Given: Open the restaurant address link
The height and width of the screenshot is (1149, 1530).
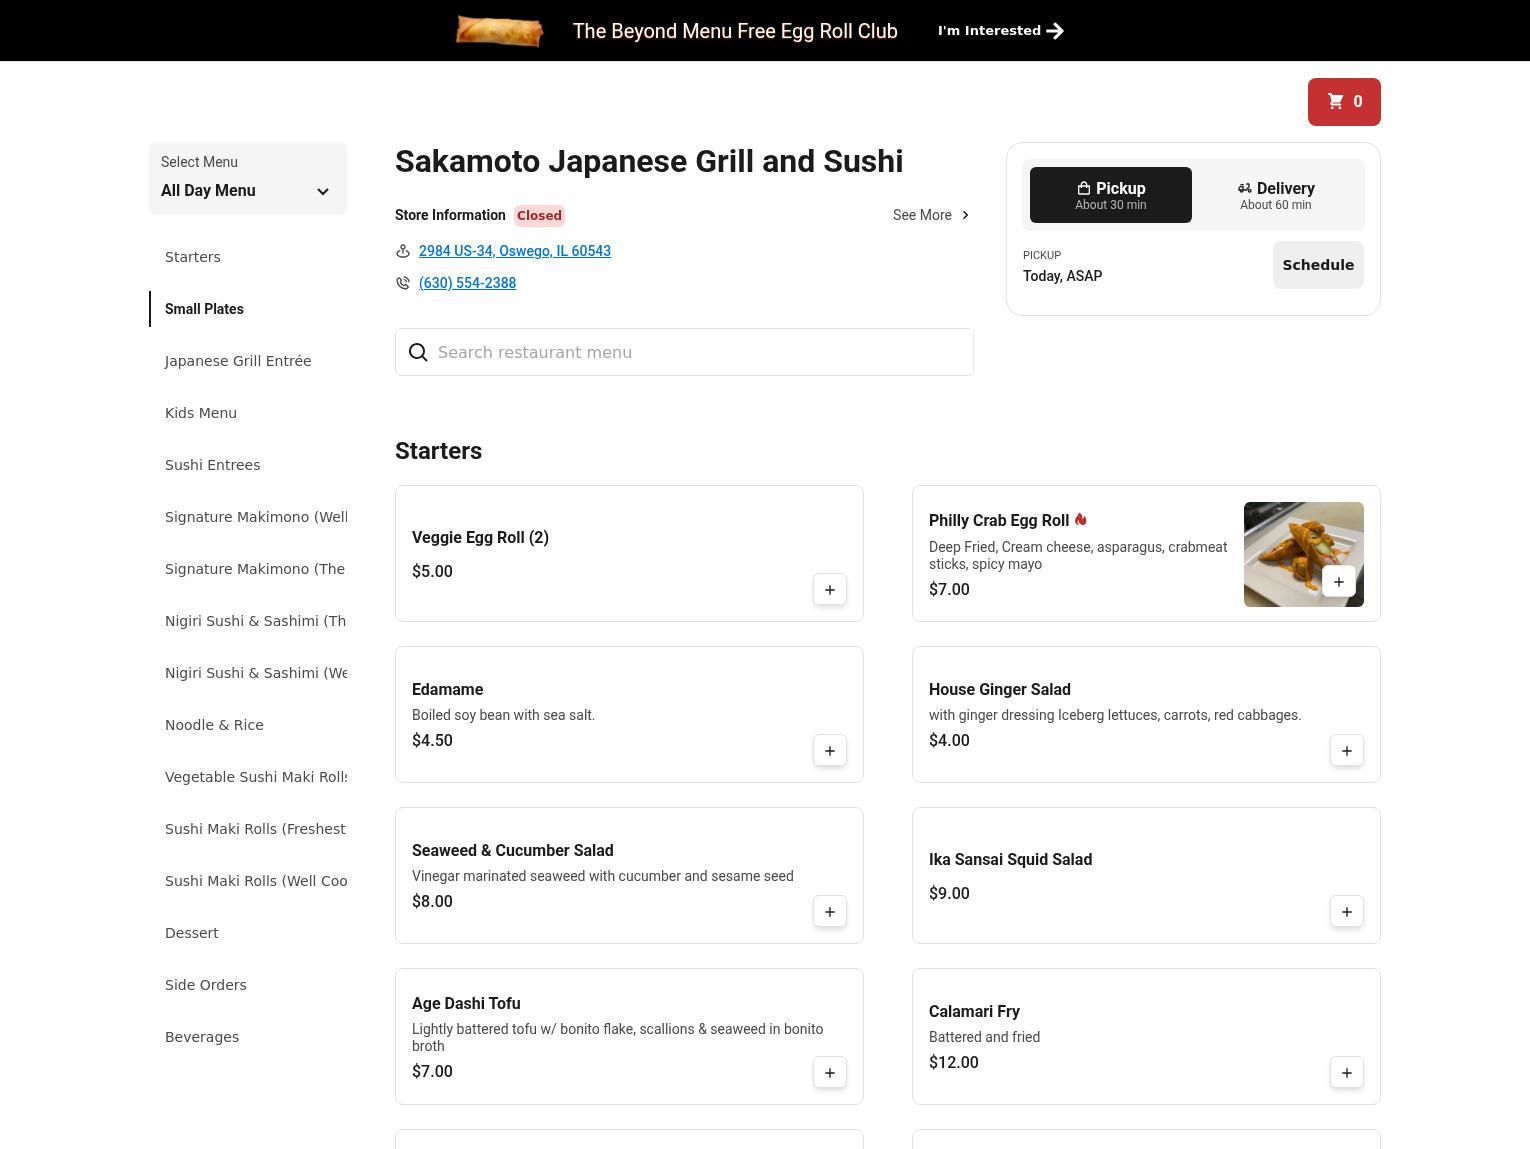Looking at the screenshot, I should [514, 251].
